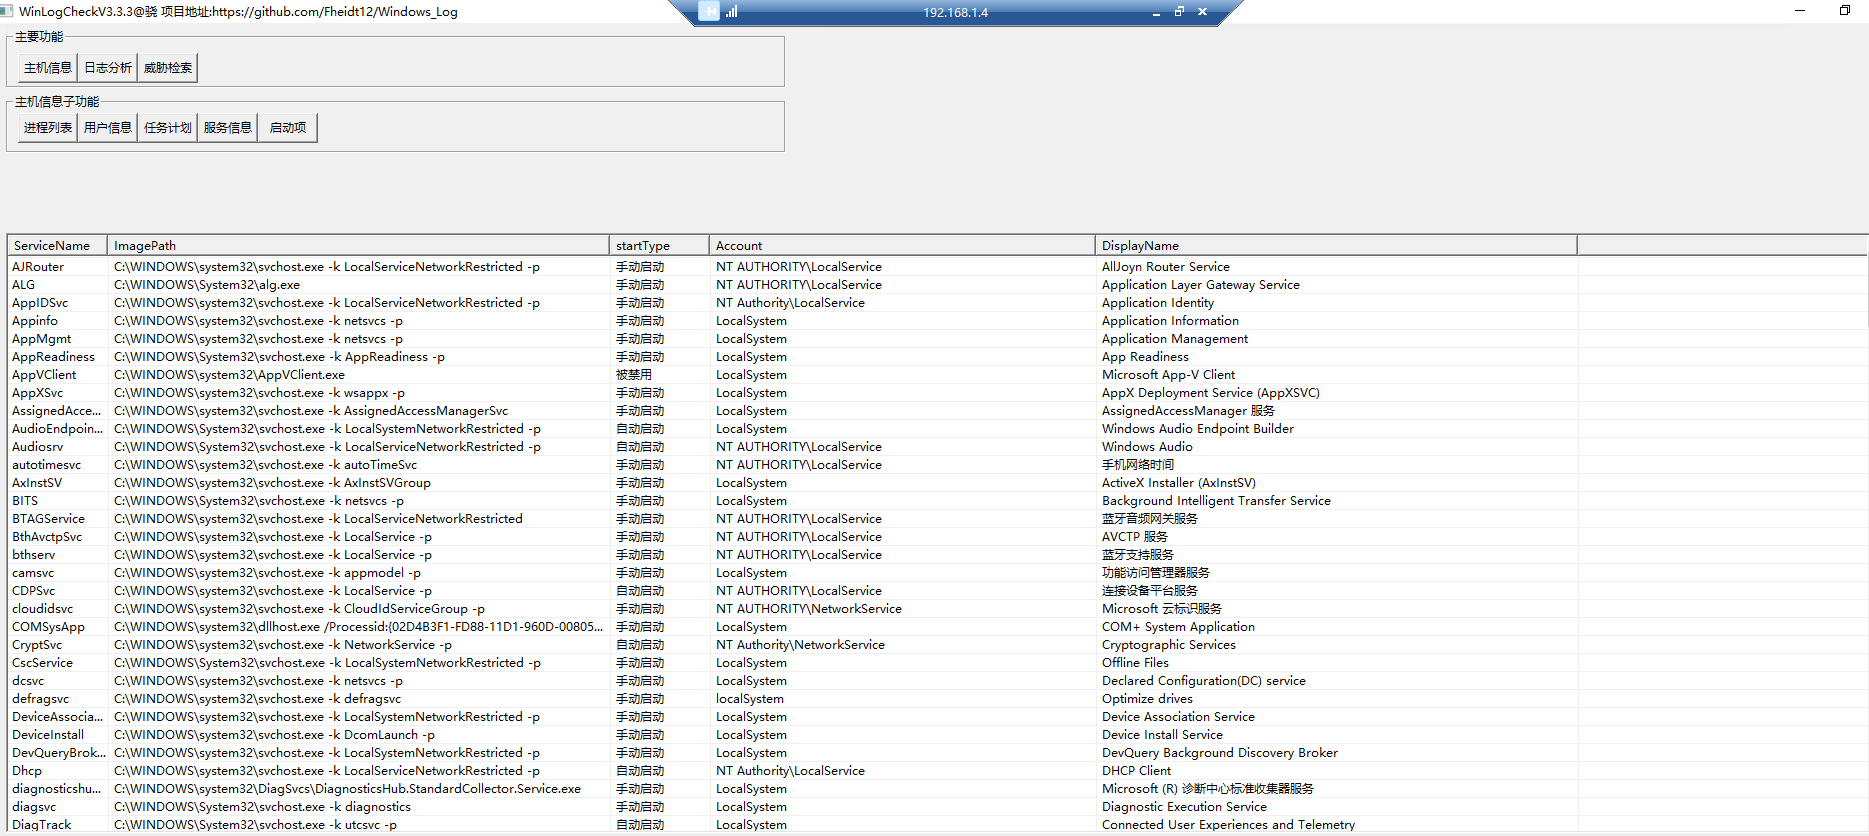Click the pin icon in remote session bar

click(709, 12)
